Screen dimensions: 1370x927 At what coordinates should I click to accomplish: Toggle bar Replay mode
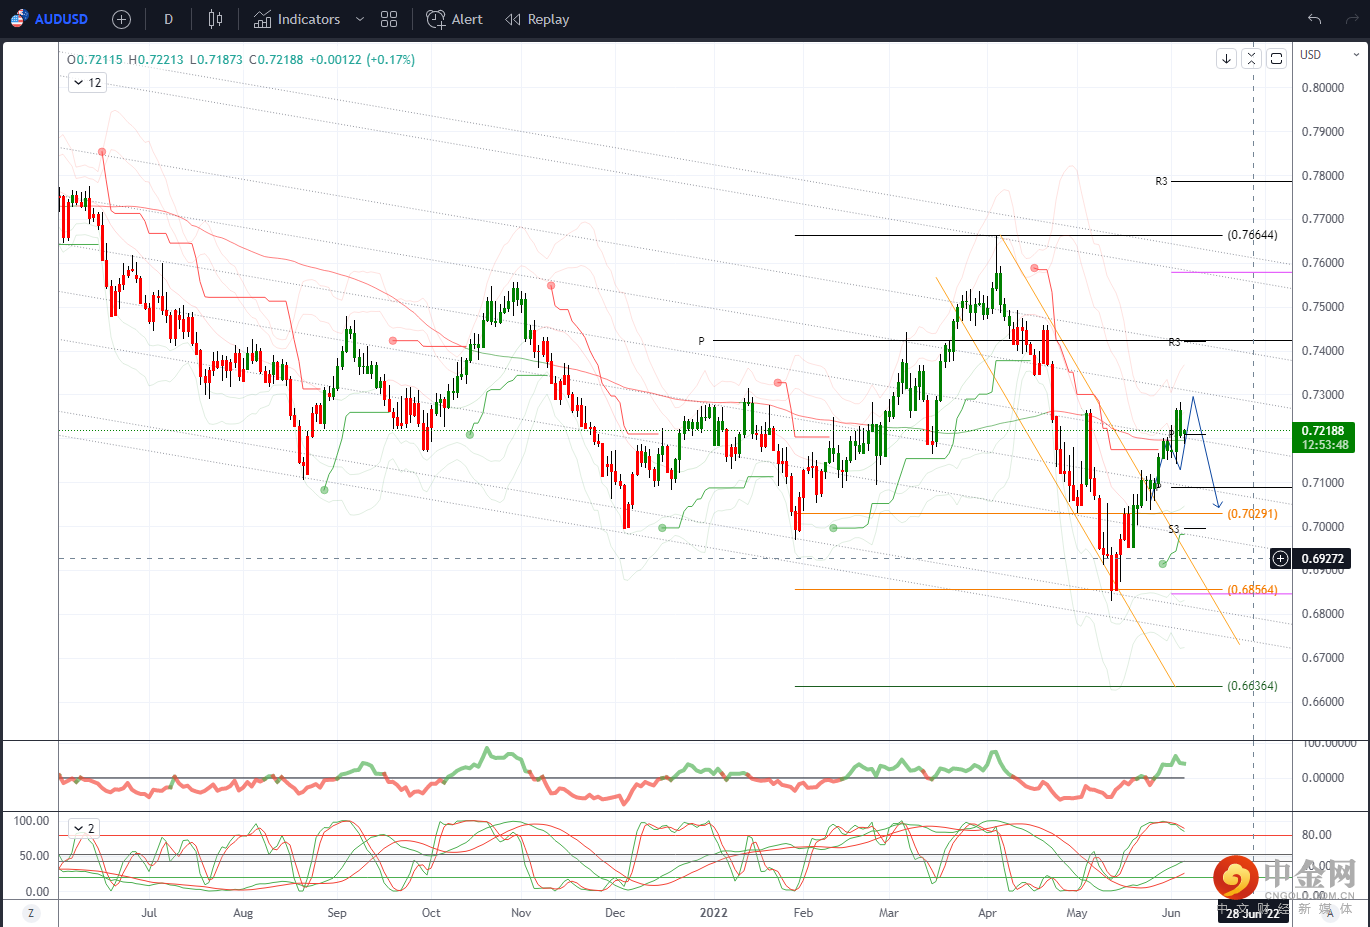pos(537,19)
